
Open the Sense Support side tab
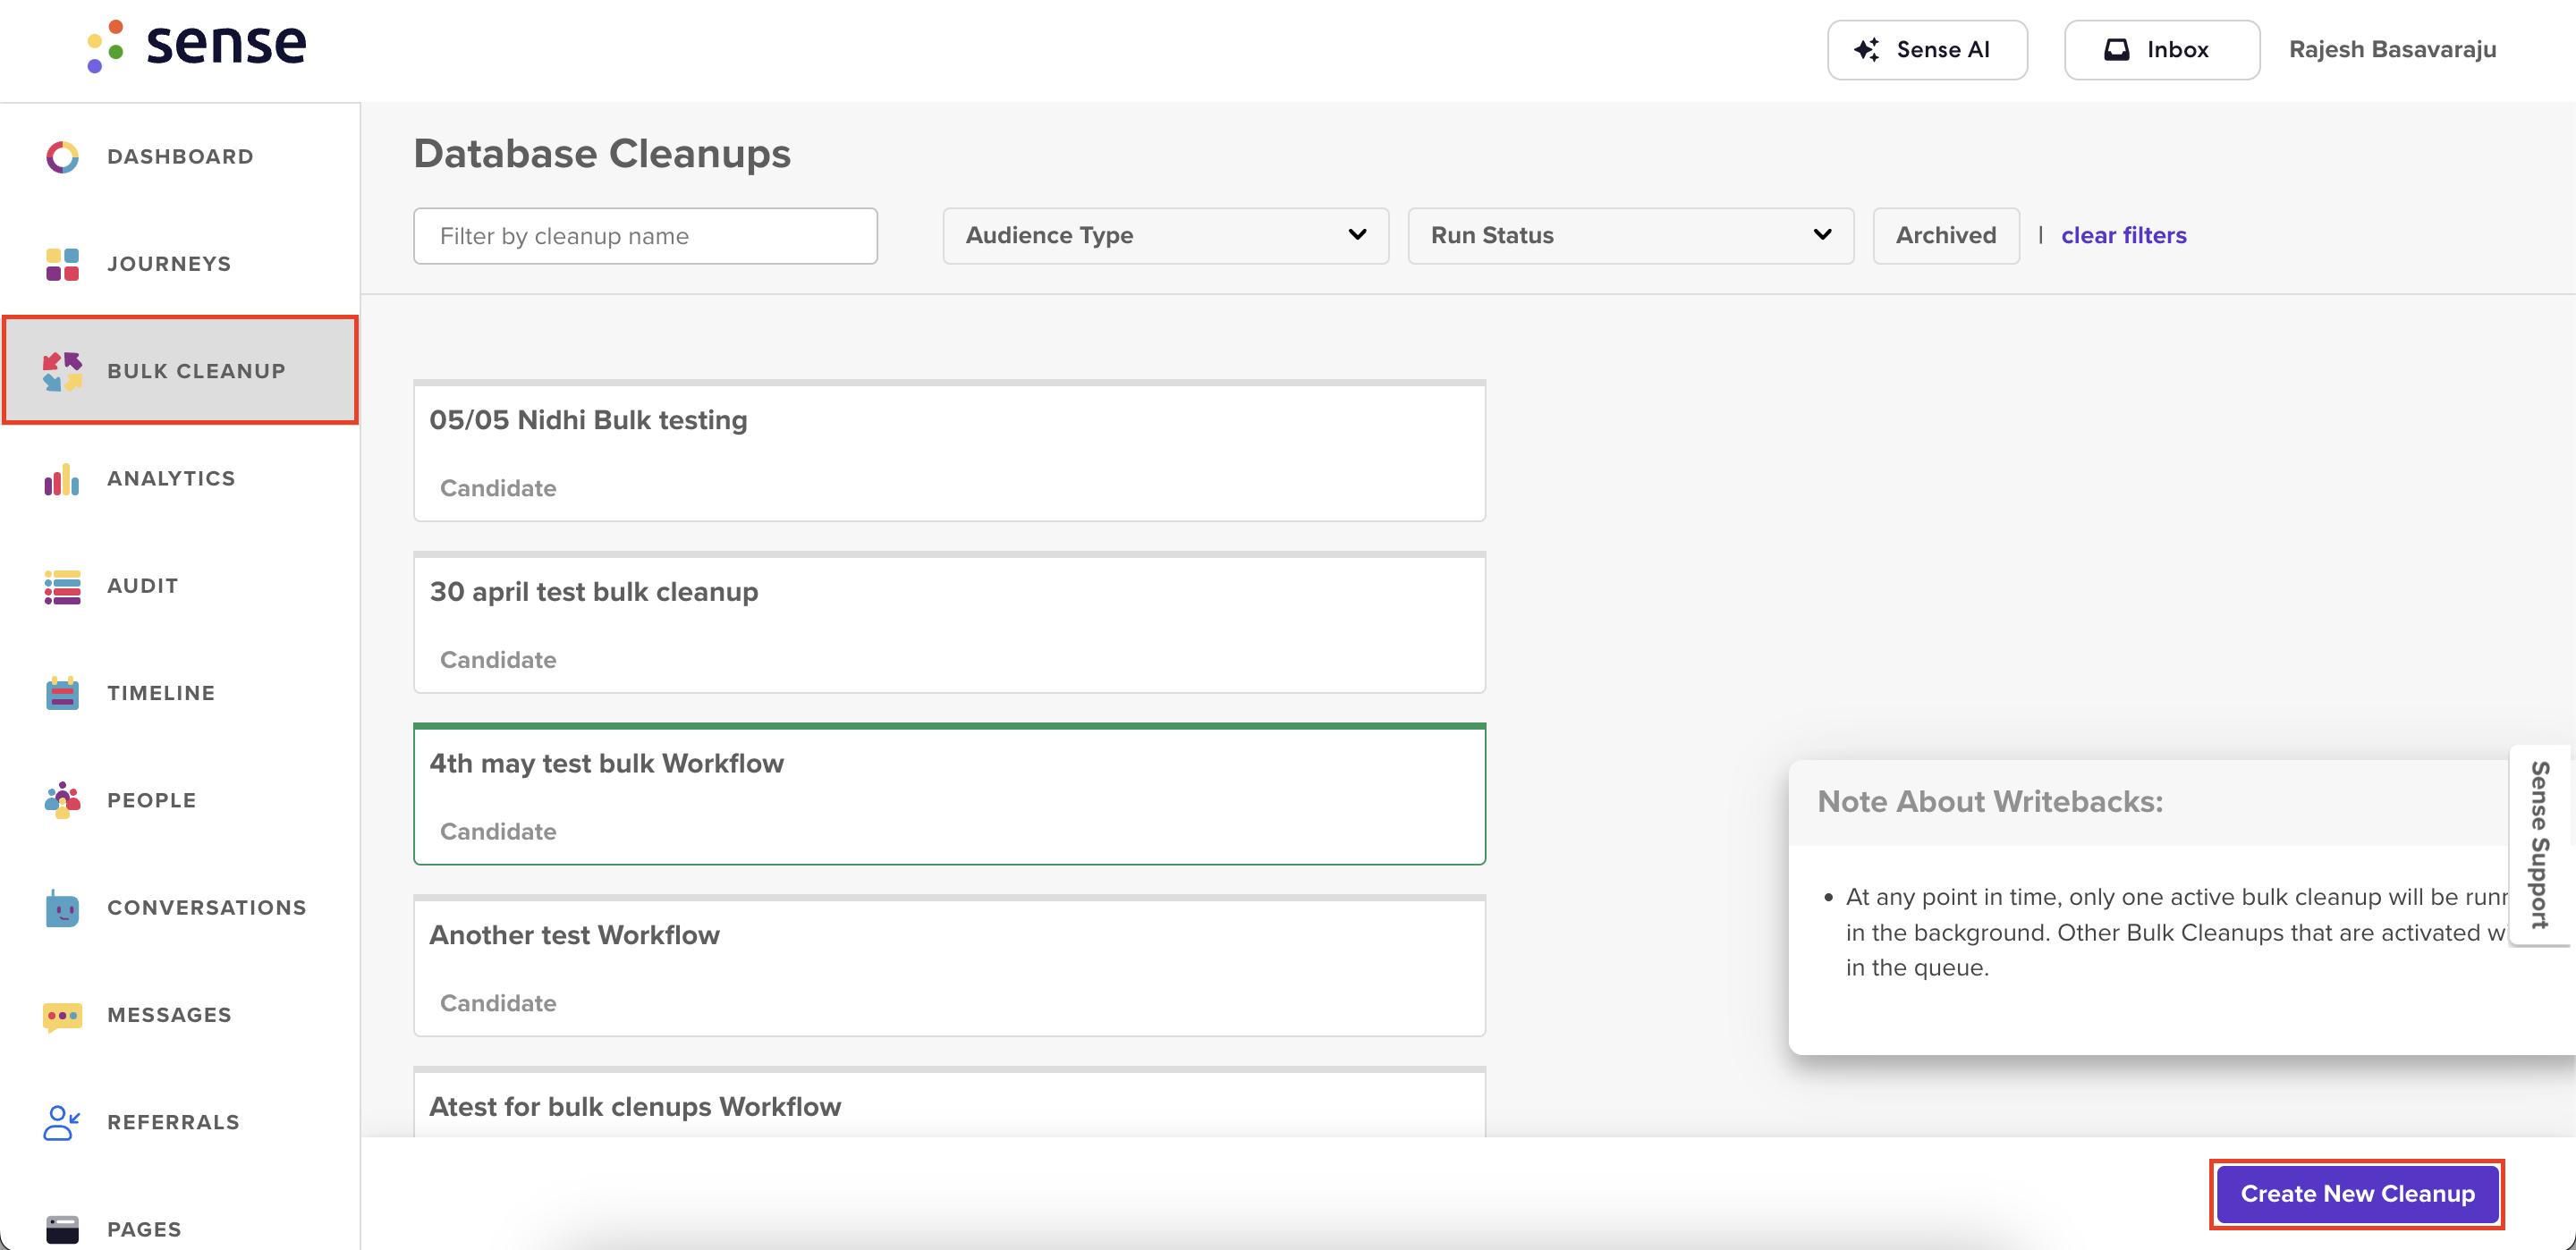click(2539, 845)
